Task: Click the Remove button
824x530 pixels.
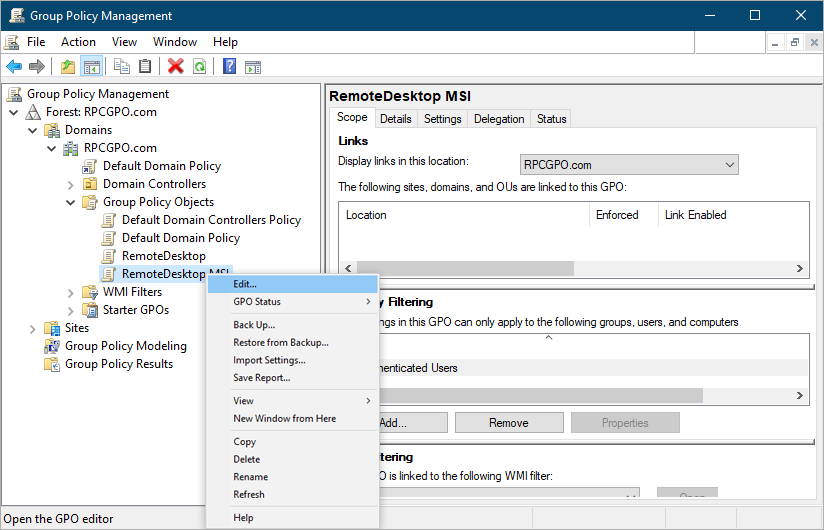Action: tap(508, 423)
